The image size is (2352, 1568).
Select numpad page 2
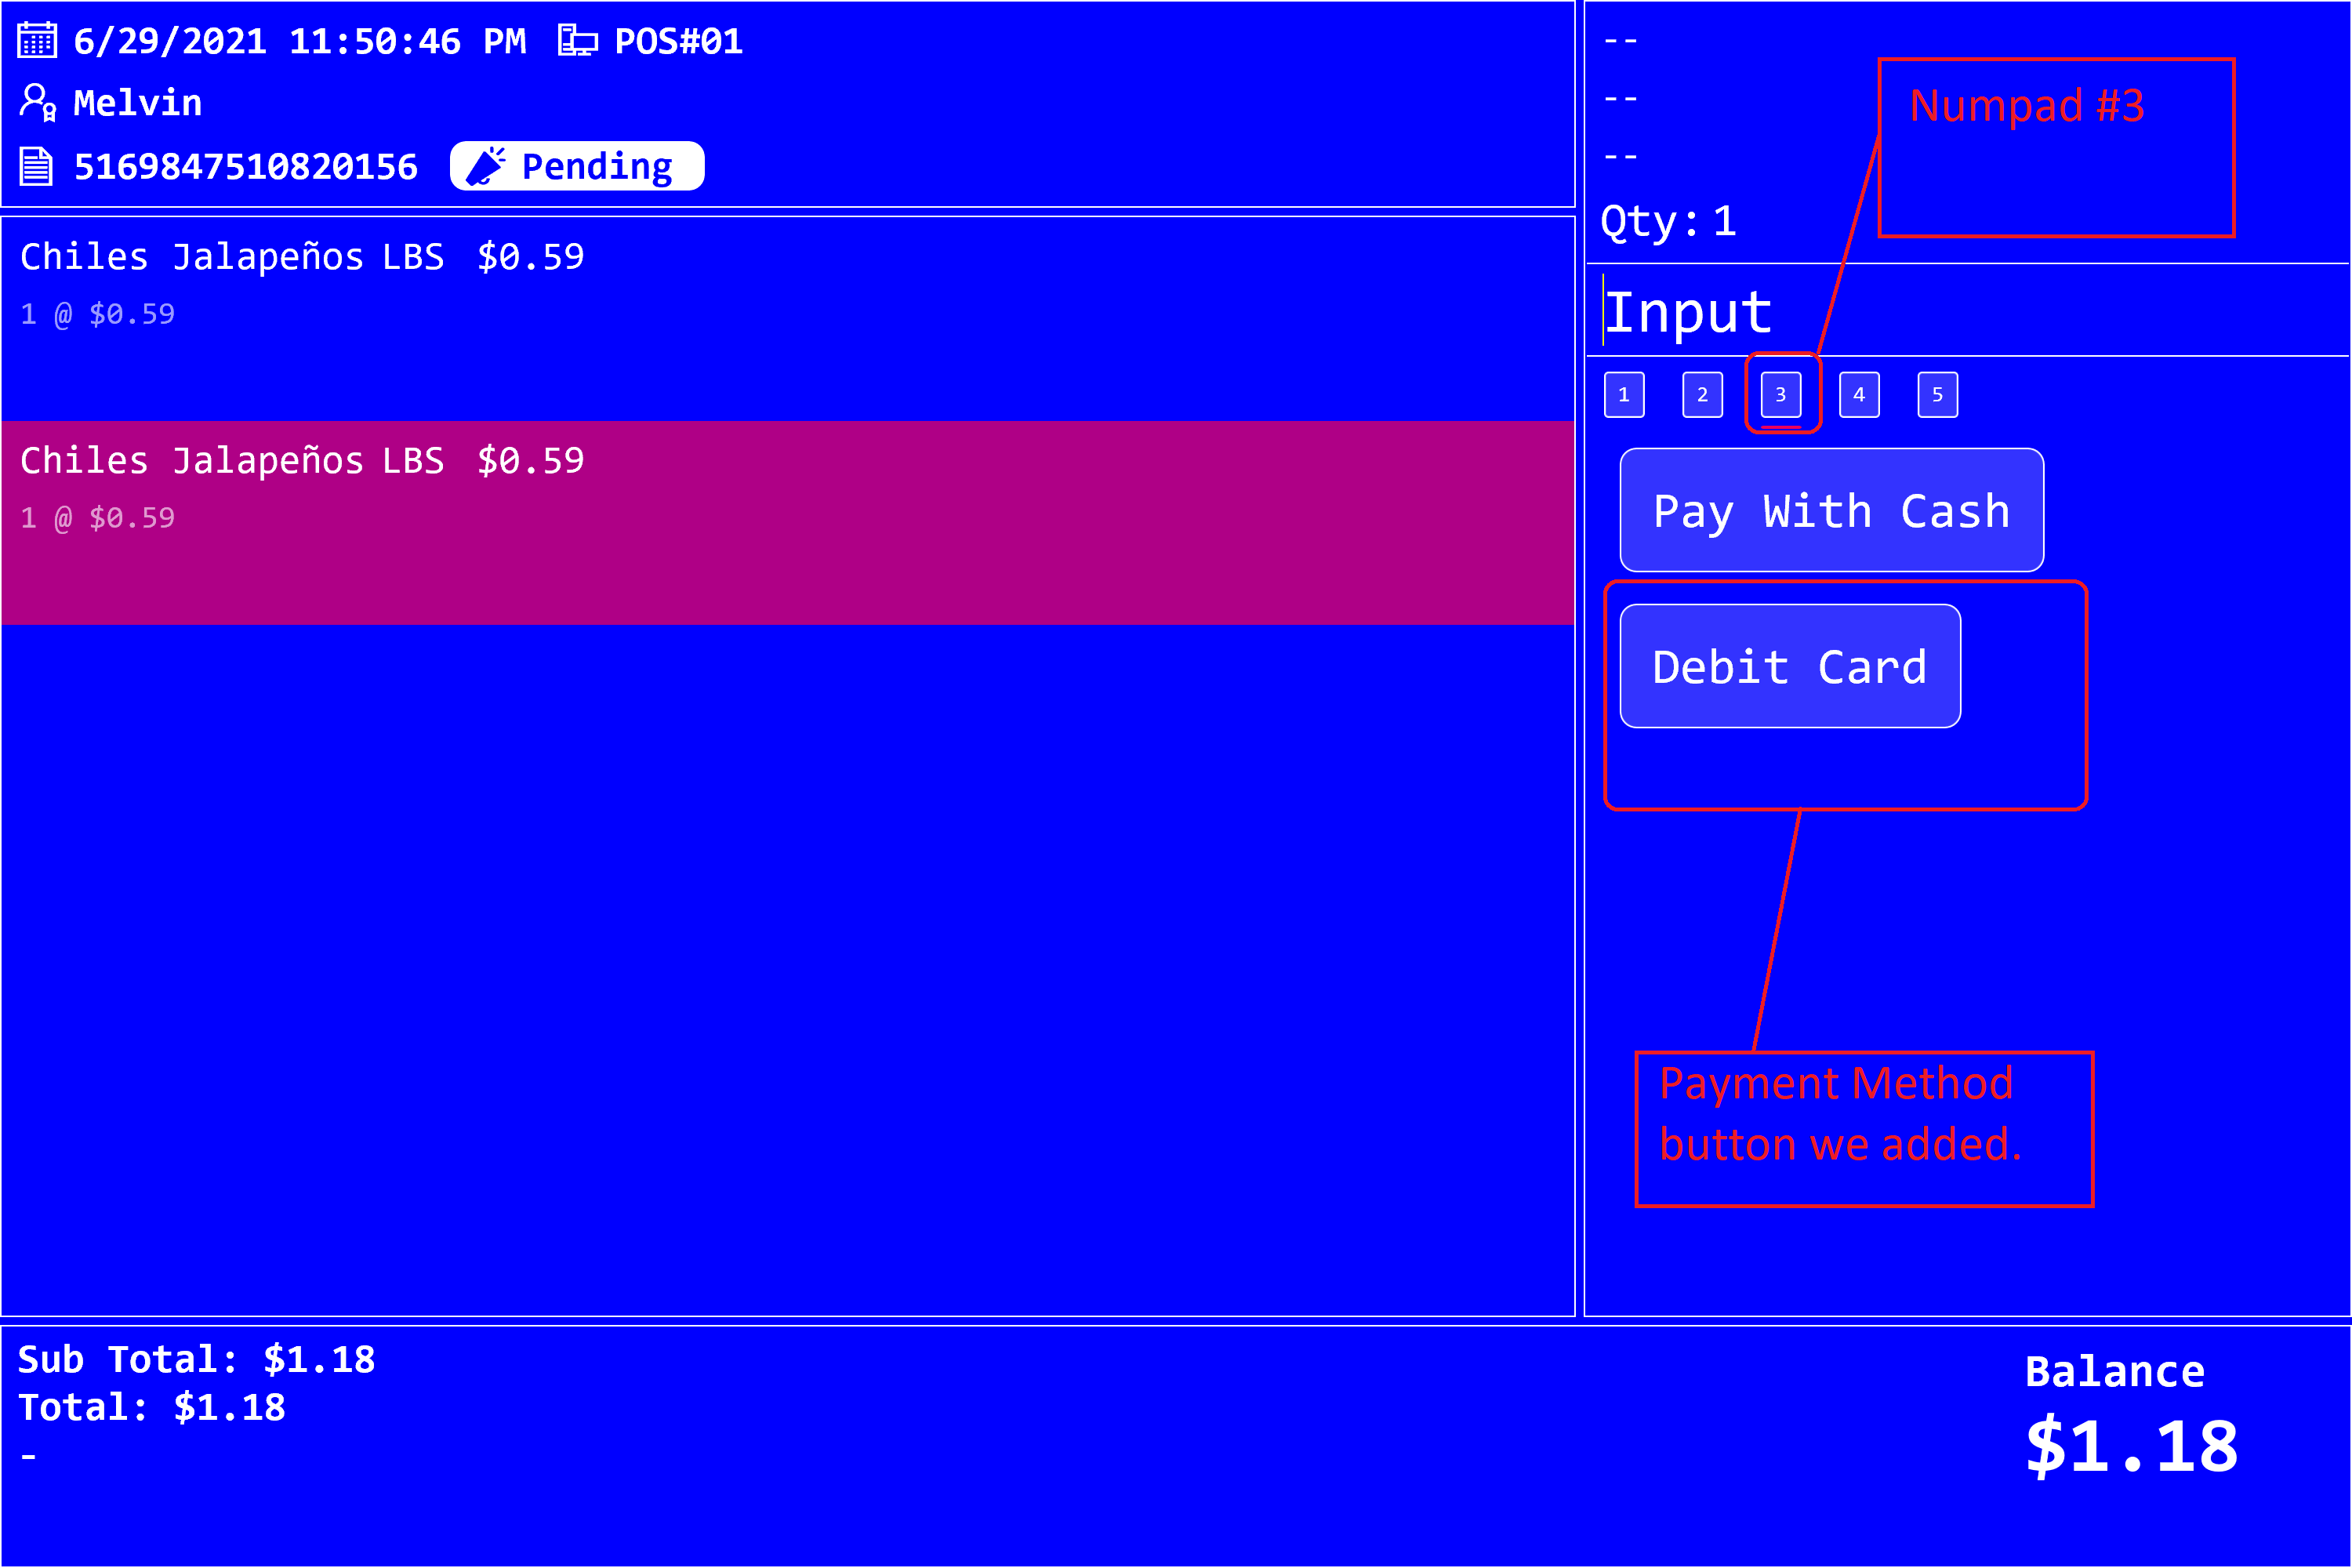[1702, 395]
